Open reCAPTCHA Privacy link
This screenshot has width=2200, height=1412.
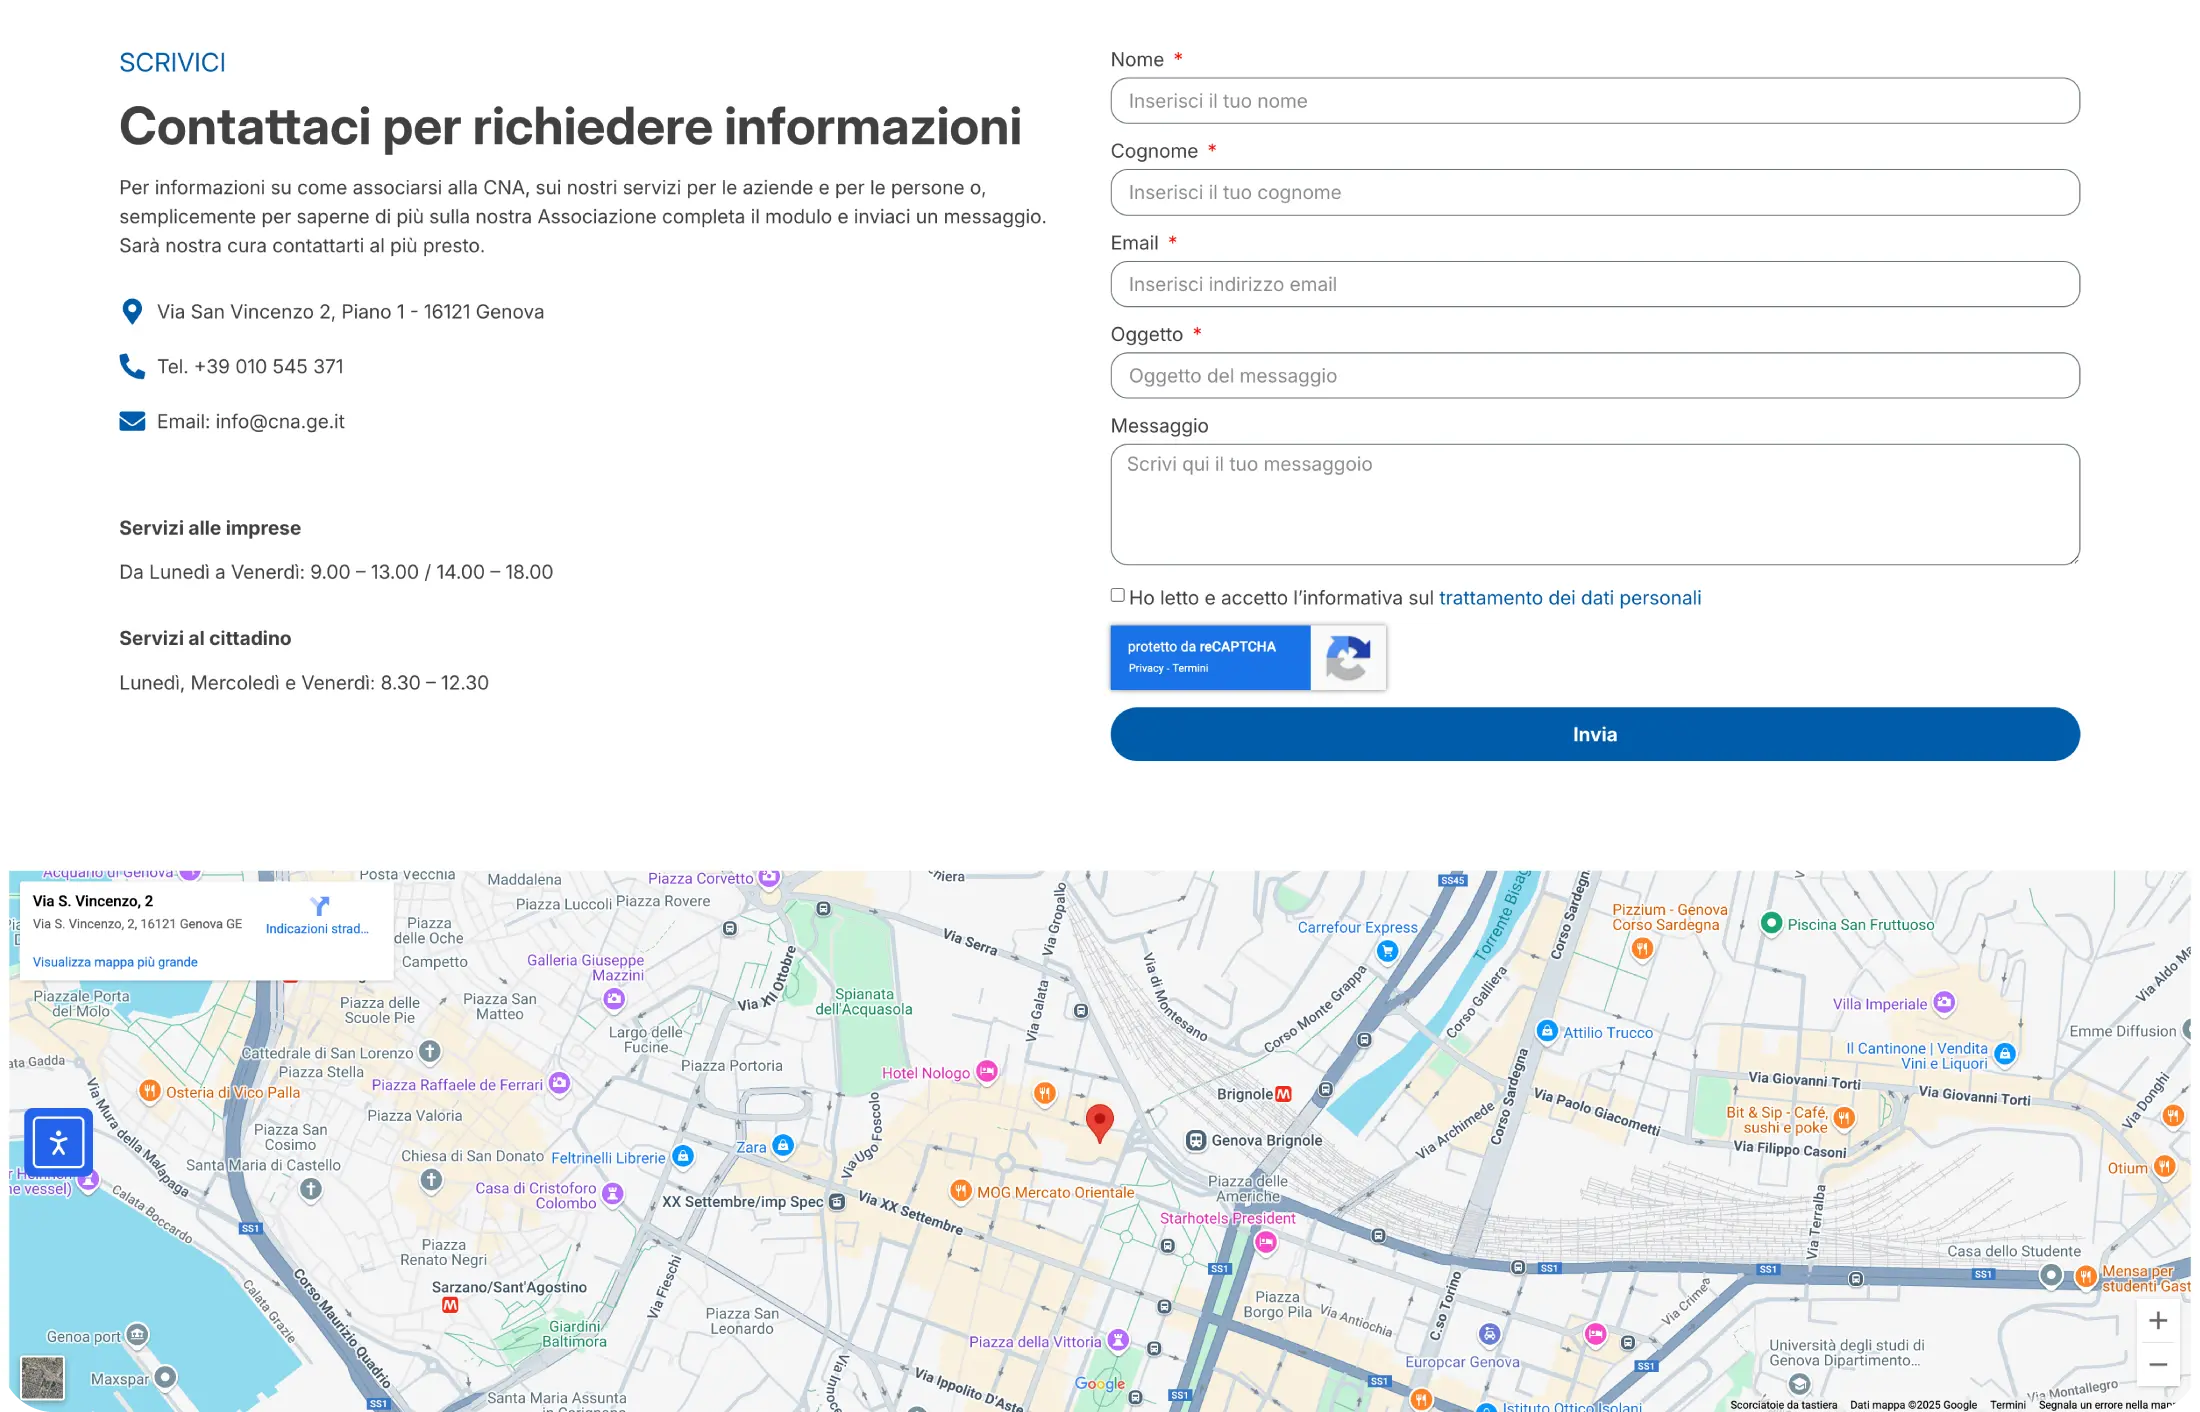(x=1145, y=669)
